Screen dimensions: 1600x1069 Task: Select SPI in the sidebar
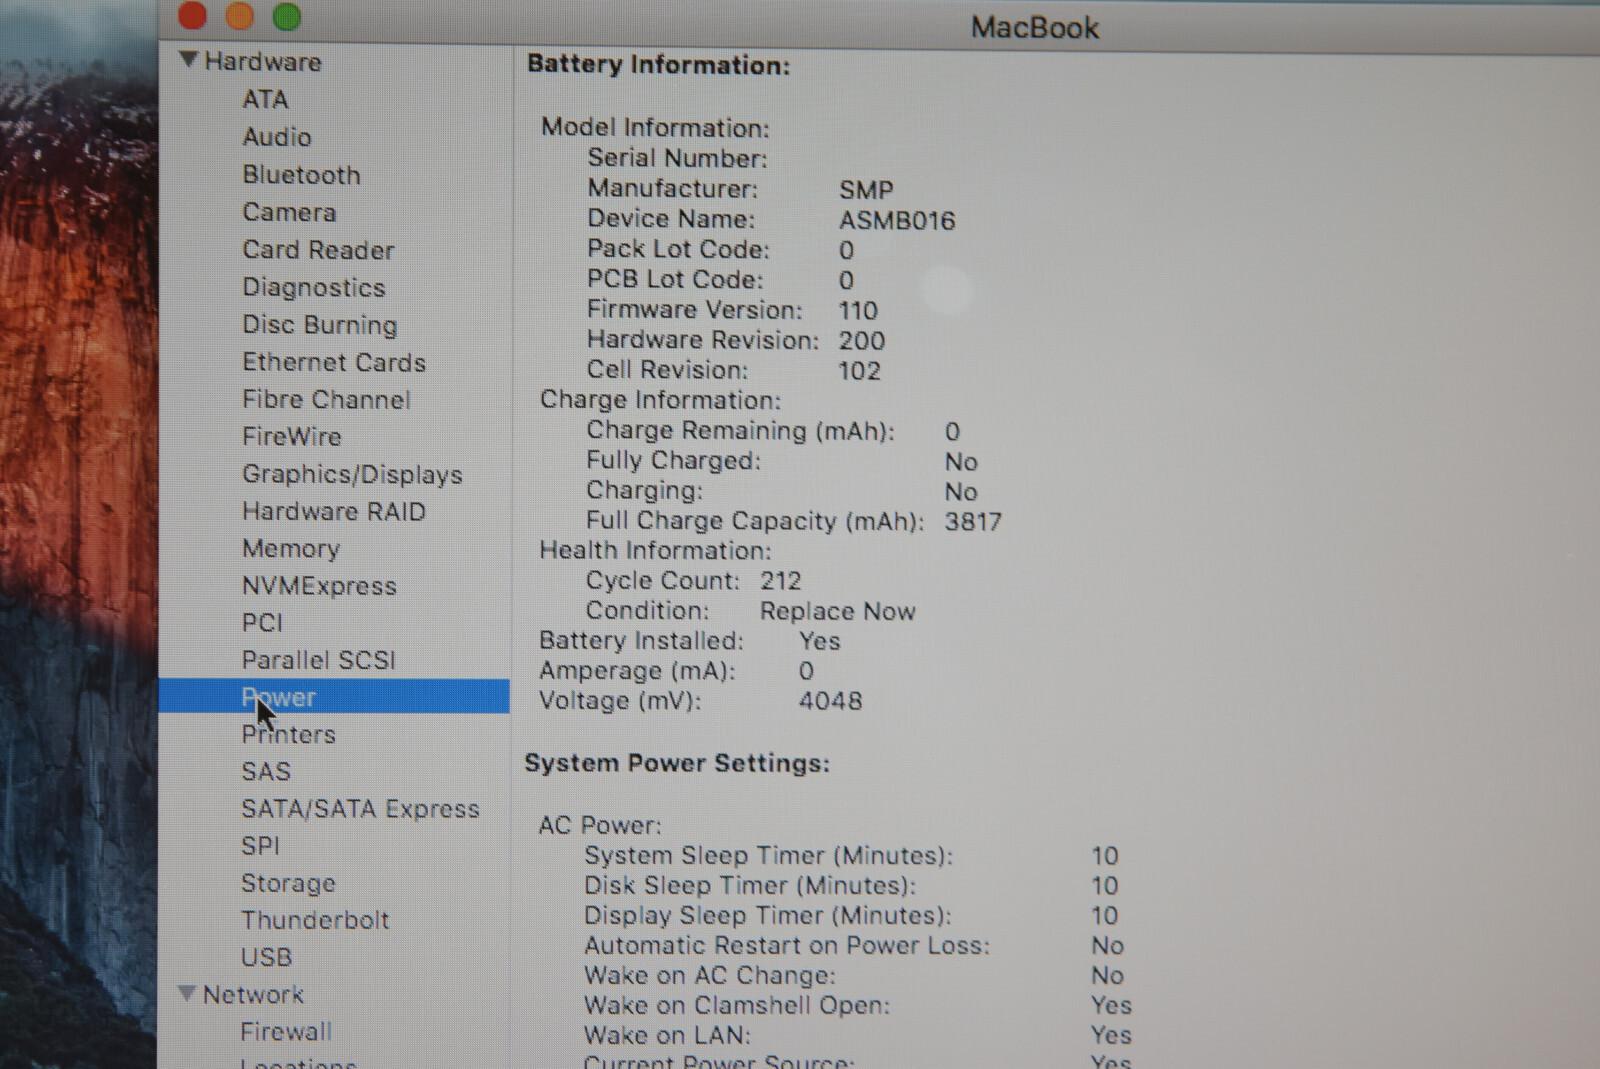tap(260, 846)
